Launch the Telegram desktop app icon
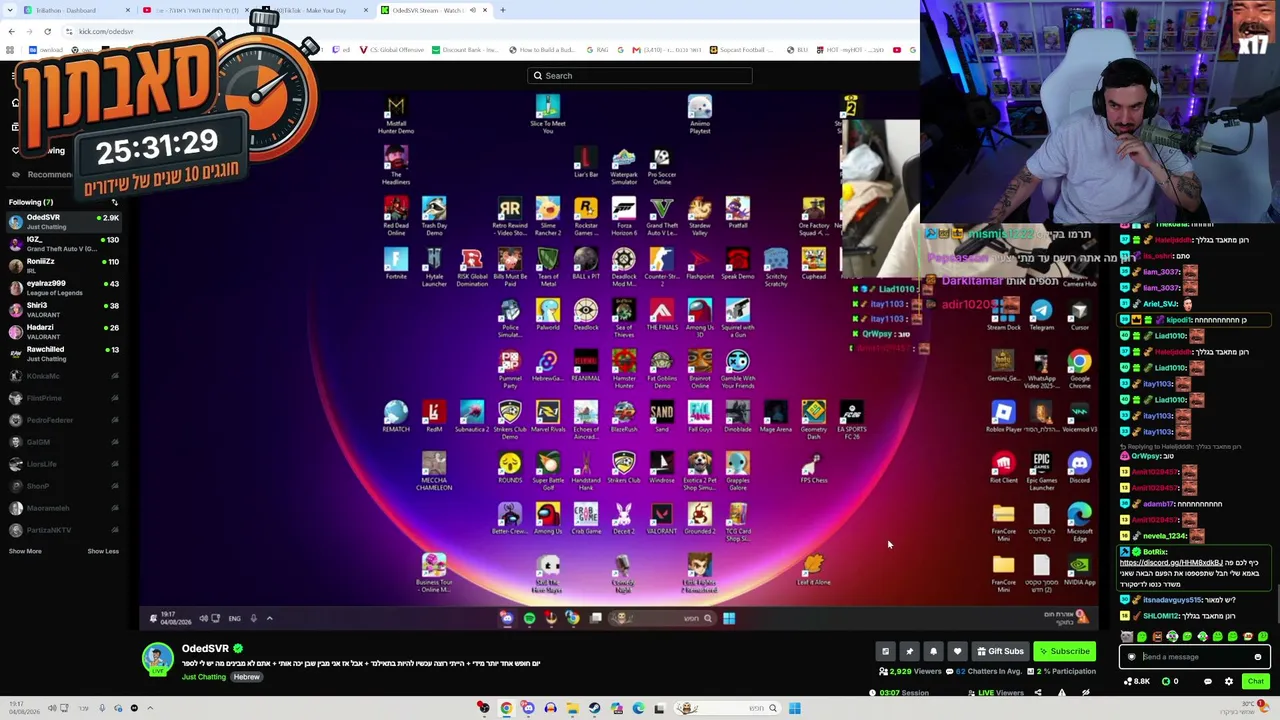1280x720 pixels. click(1041, 315)
